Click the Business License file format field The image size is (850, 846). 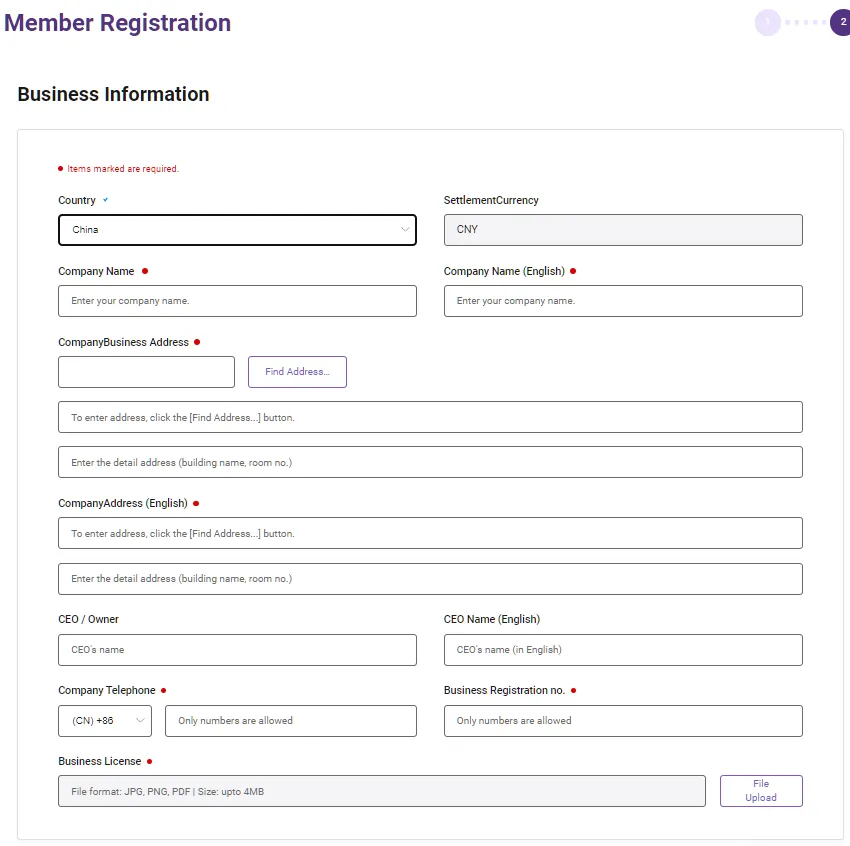tap(381, 791)
